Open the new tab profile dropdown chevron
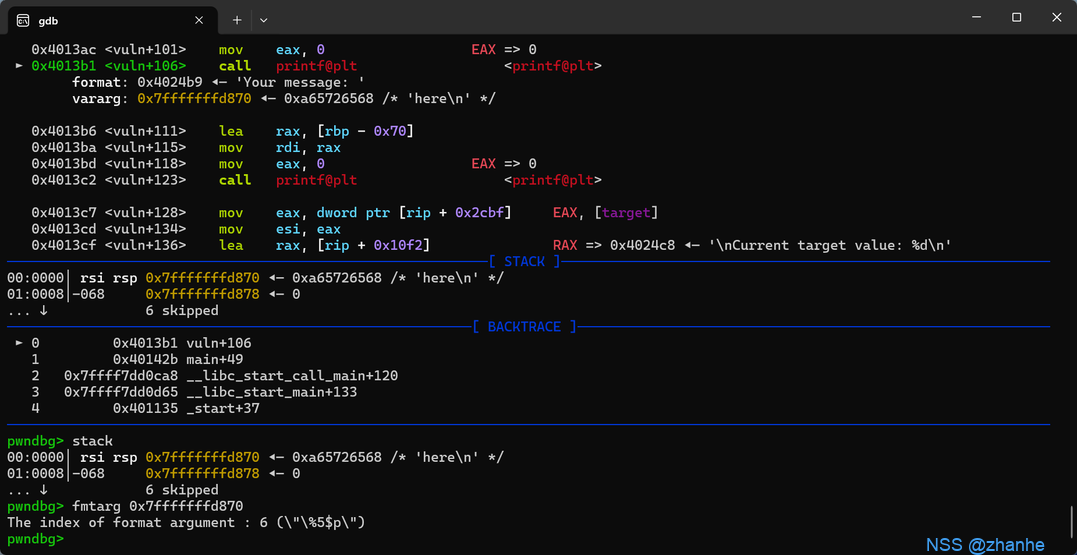This screenshot has width=1077, height=555. click(x=264, y=19)
